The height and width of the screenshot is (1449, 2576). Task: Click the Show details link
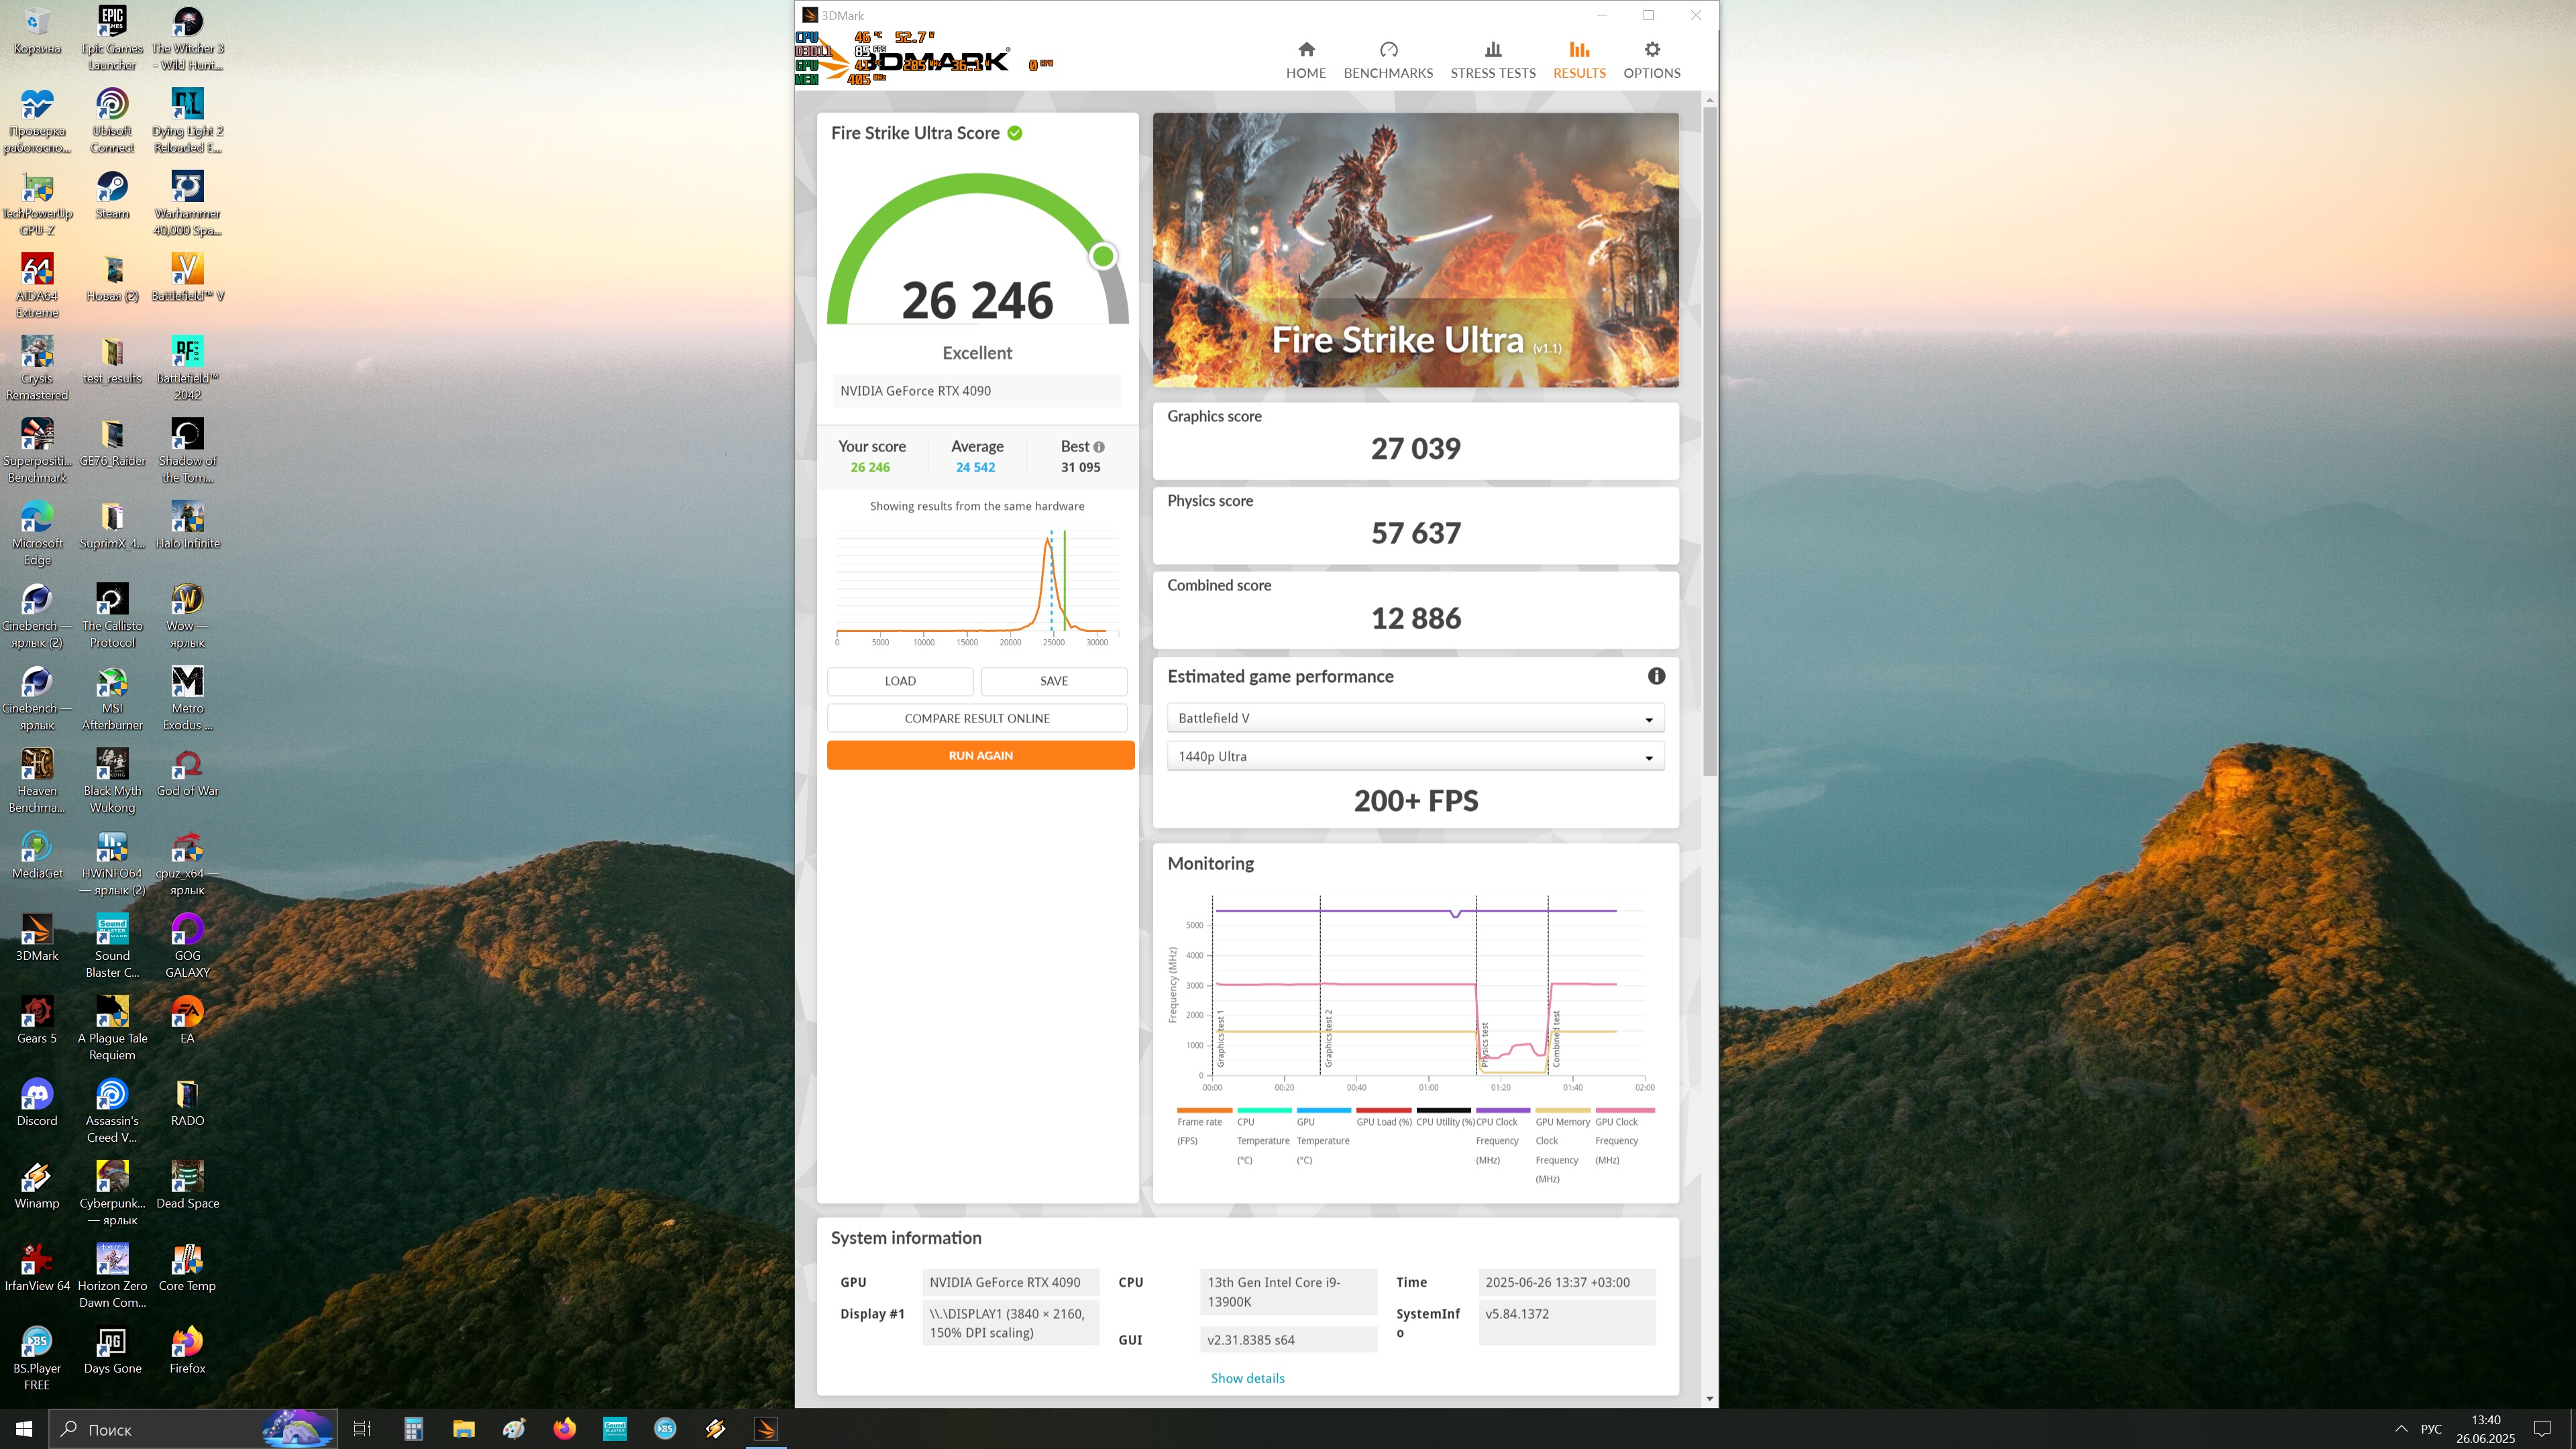1247,1378
